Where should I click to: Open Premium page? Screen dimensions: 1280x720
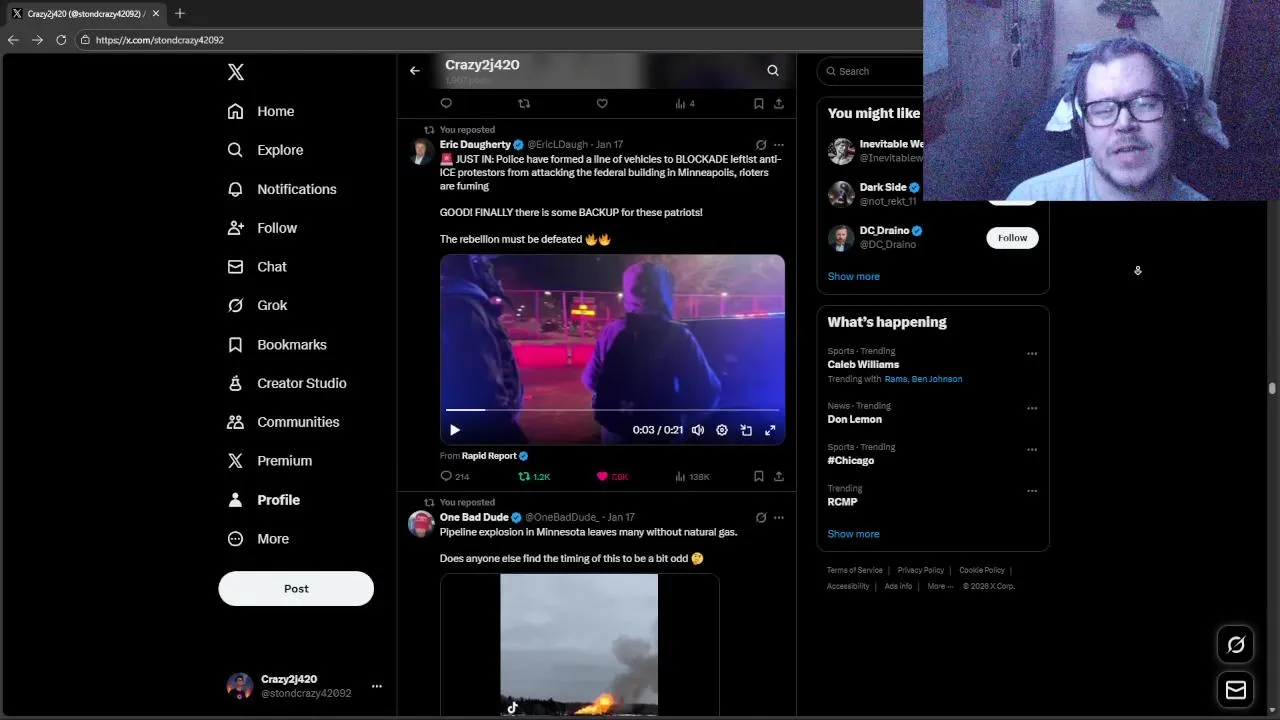pos(270,461)
